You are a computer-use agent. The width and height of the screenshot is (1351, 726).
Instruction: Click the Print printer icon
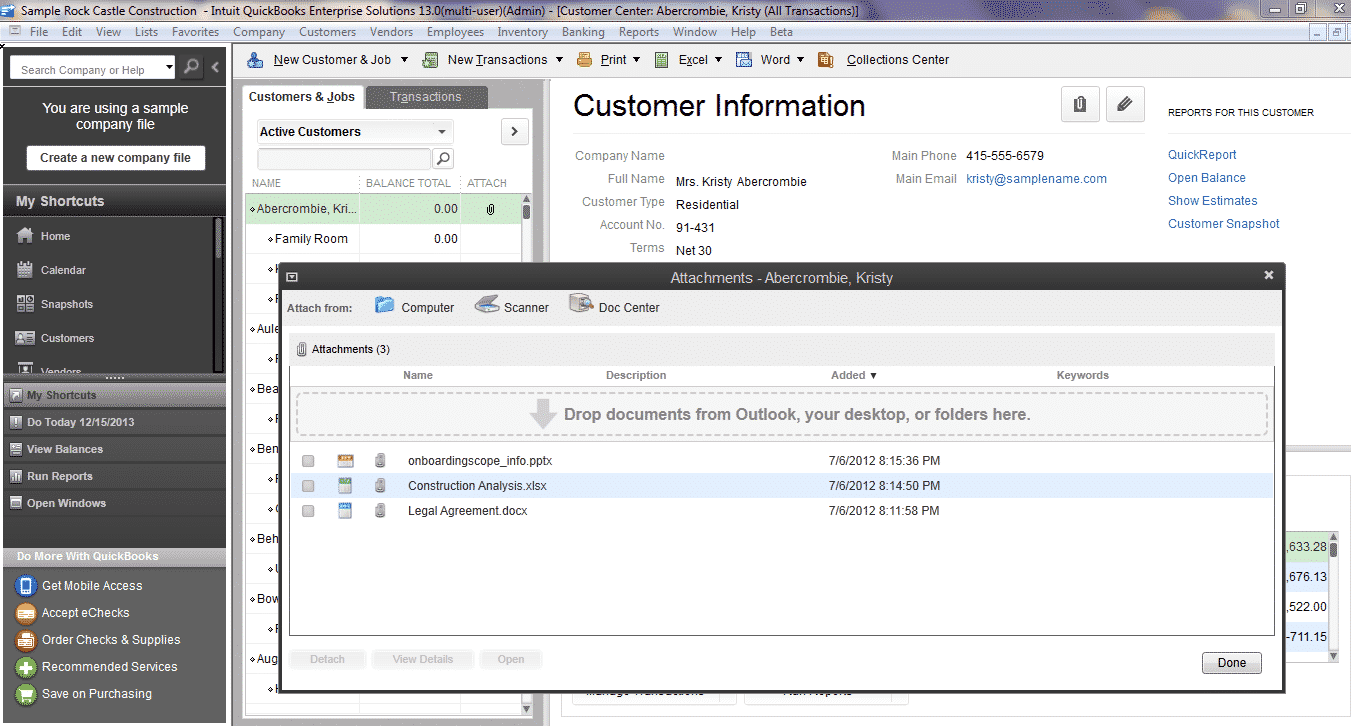[x=585, y=60]
